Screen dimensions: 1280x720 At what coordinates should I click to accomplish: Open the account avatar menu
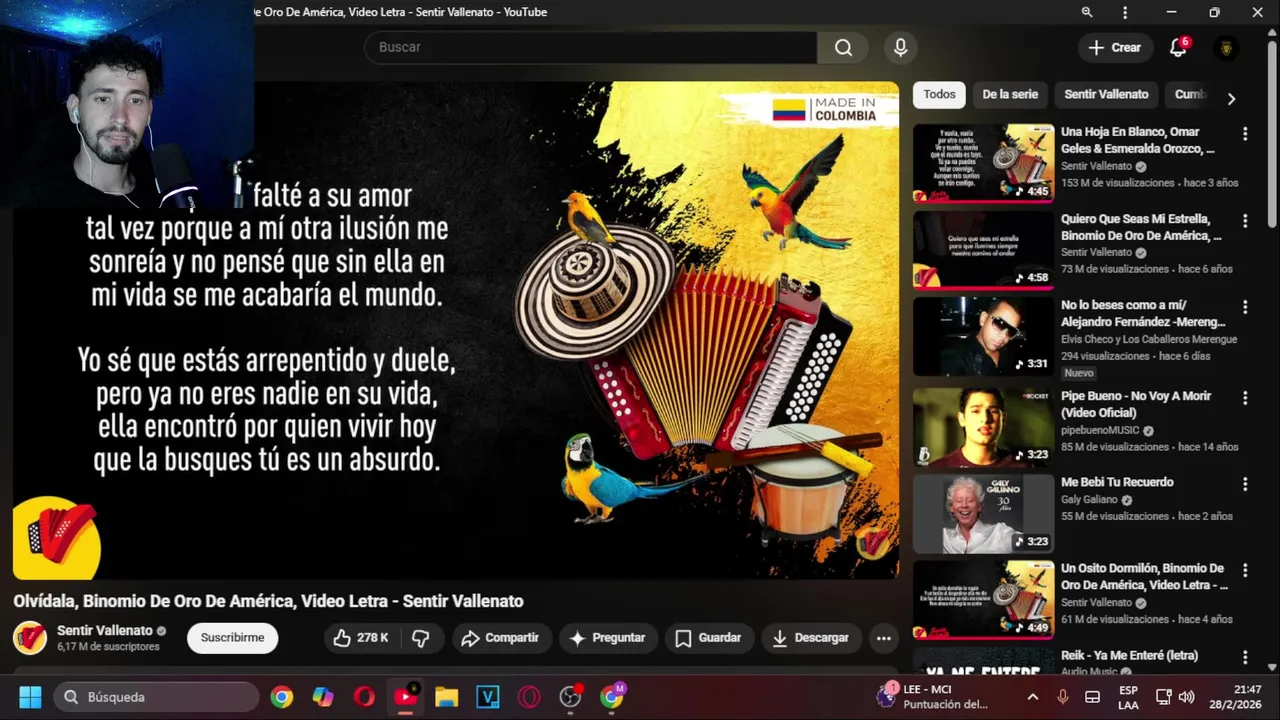coord(1226,47)
